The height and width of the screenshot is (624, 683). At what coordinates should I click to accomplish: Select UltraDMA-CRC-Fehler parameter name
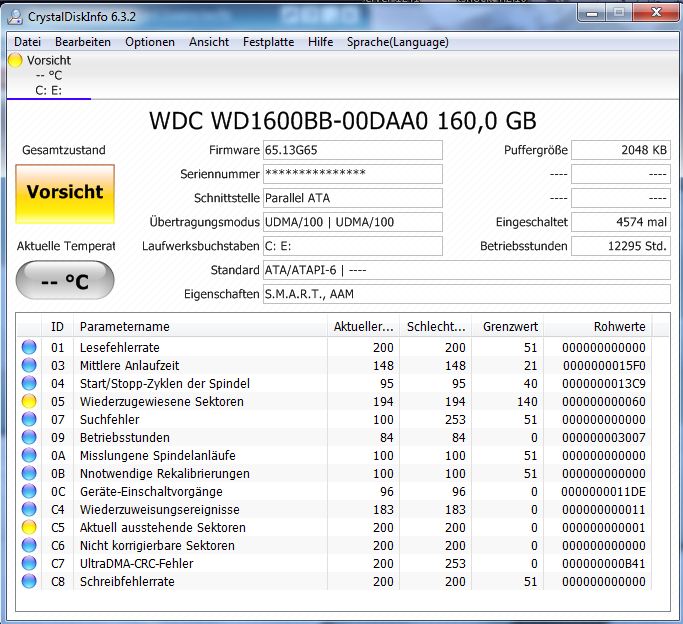pyautogui.click(x=136, y=563)
